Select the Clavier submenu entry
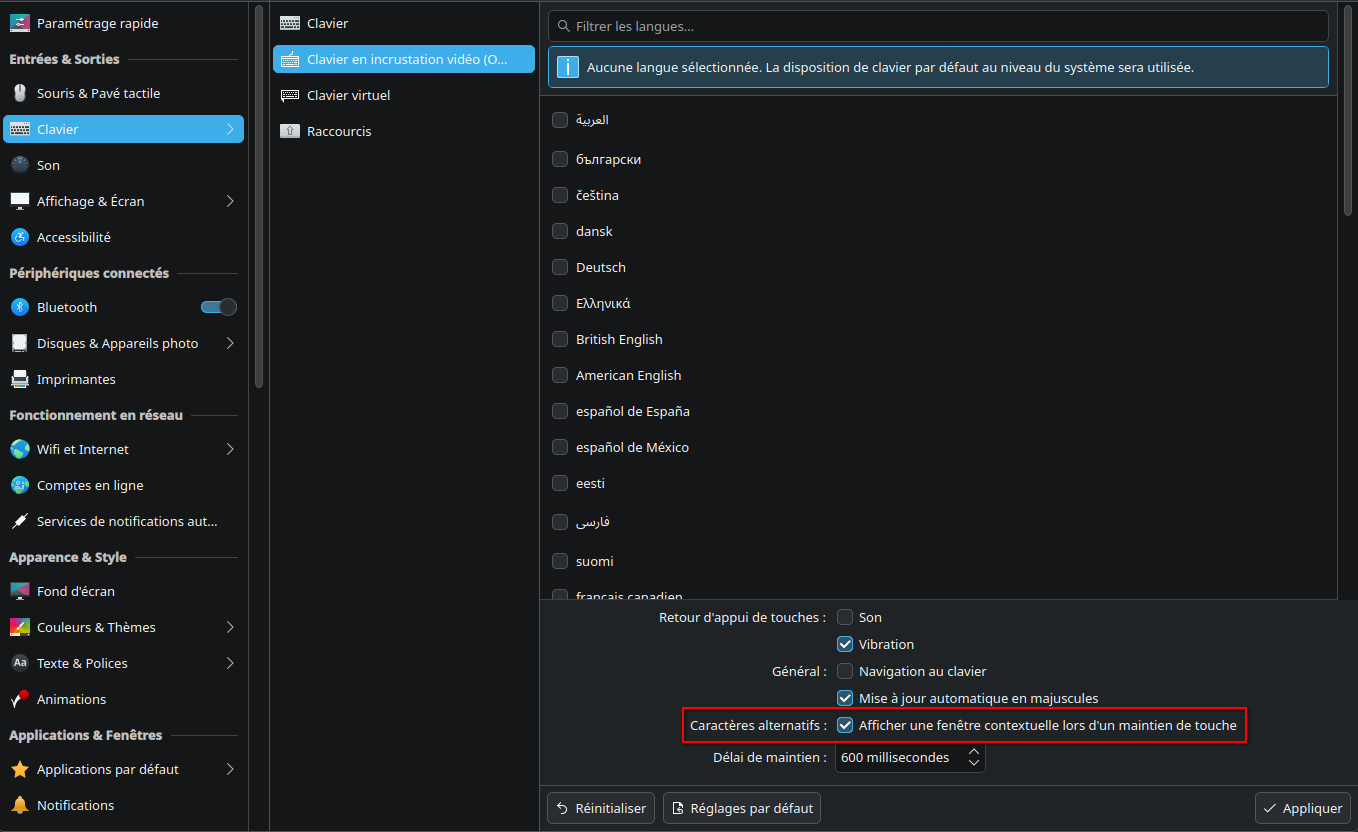 (404, 23)
